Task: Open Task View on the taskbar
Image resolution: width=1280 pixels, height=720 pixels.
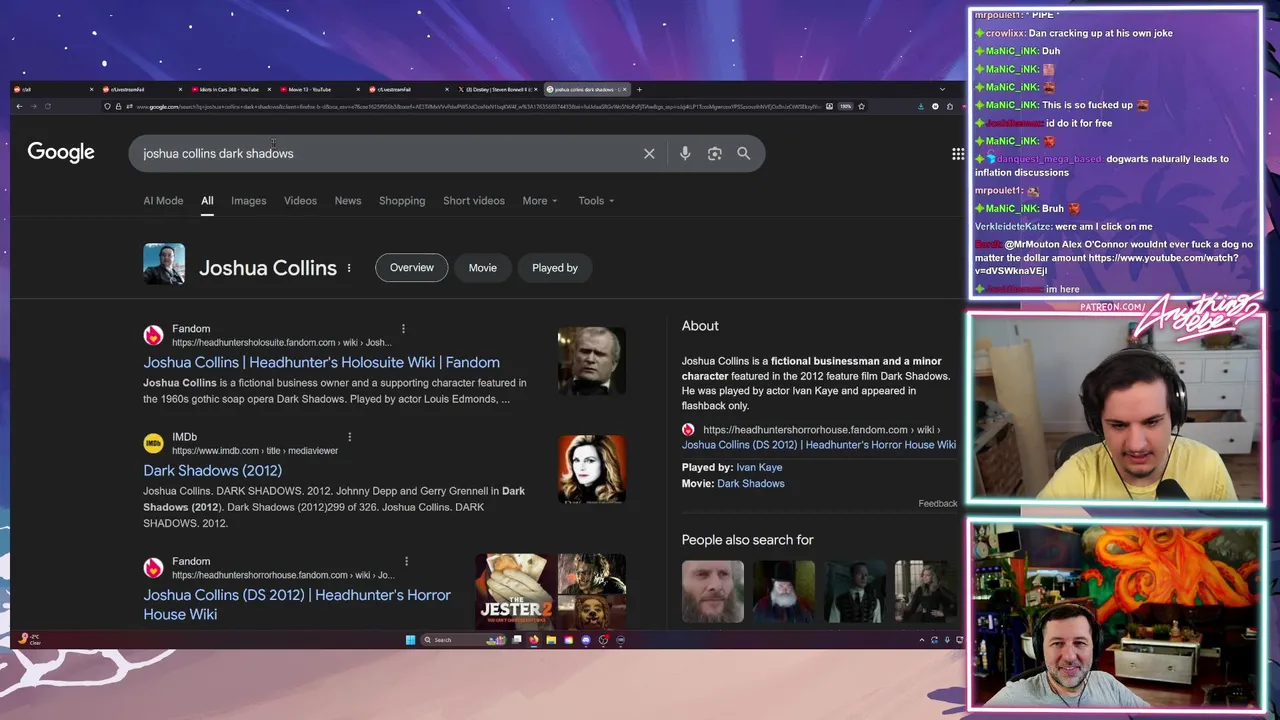Action: pyautogui.click(x=517, y=640)
